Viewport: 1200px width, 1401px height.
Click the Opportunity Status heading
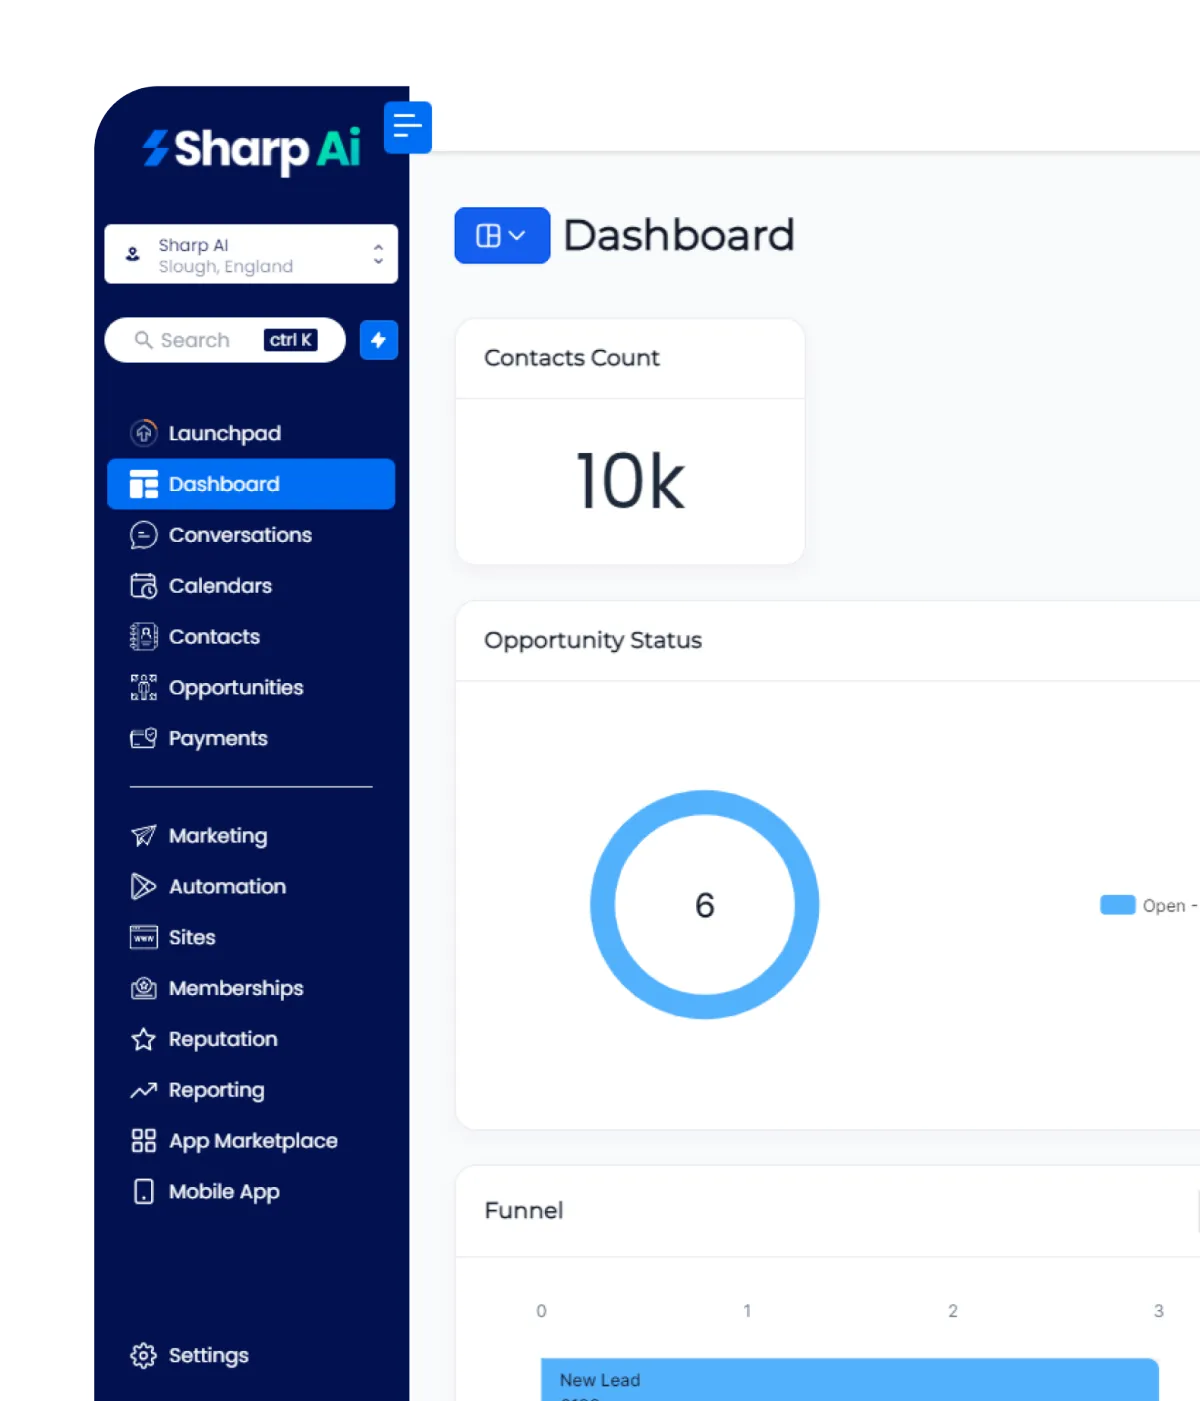coord(593,641)
